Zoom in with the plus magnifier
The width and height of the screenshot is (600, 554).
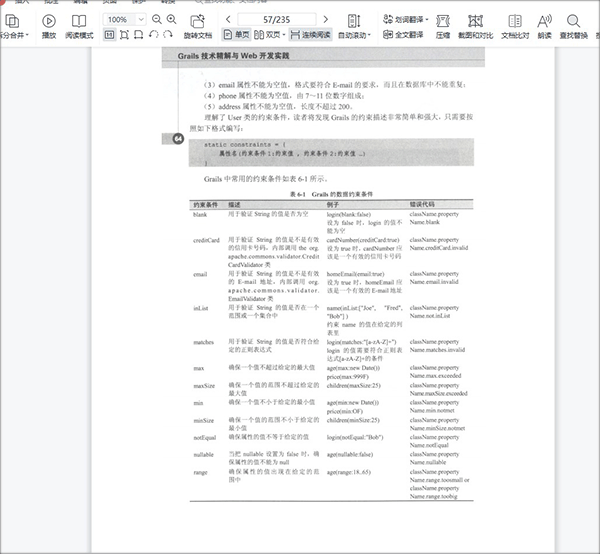point(171,19)
